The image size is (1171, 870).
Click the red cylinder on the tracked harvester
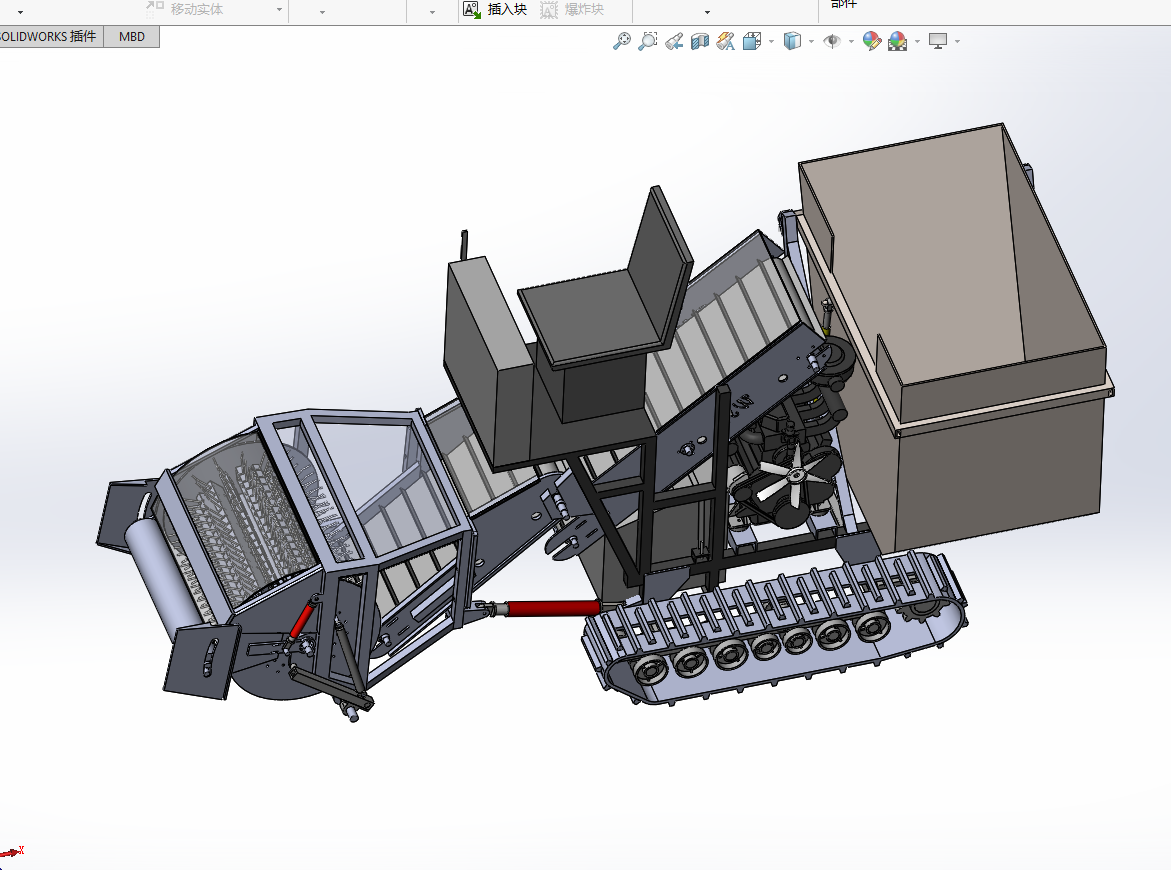(x=553, y=608)
